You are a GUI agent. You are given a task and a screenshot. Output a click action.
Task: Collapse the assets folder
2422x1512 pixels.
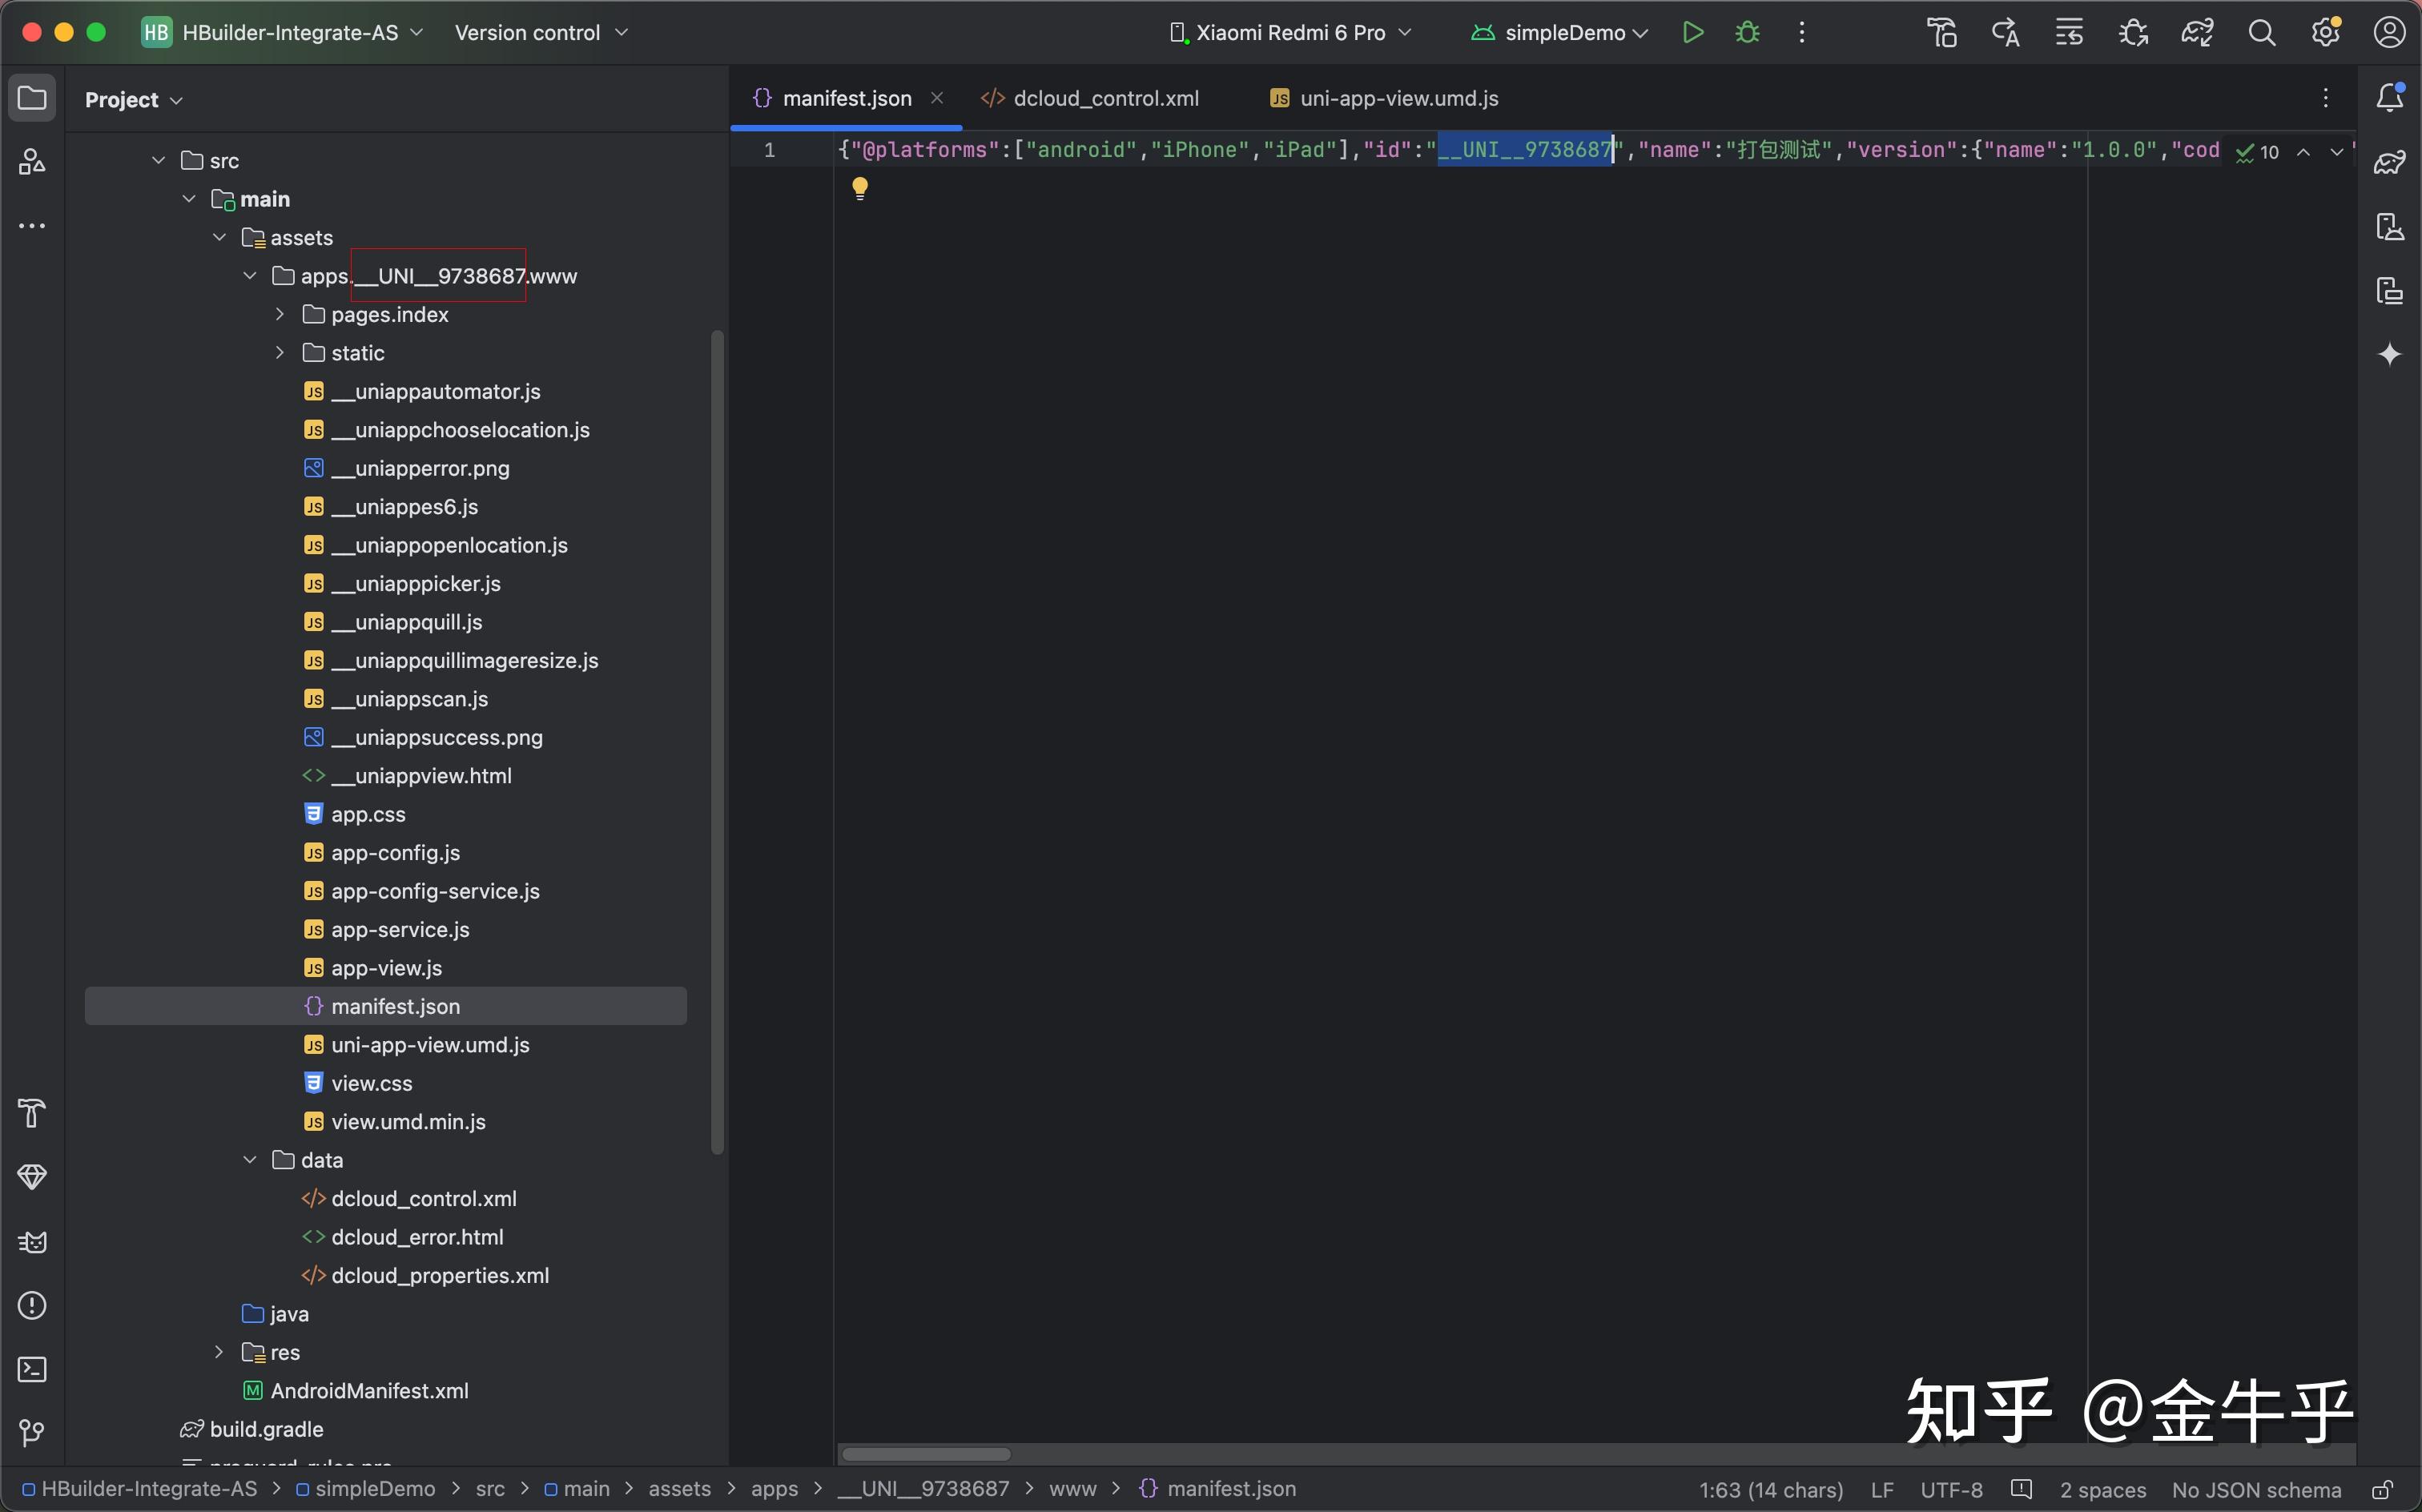point(220,237)
